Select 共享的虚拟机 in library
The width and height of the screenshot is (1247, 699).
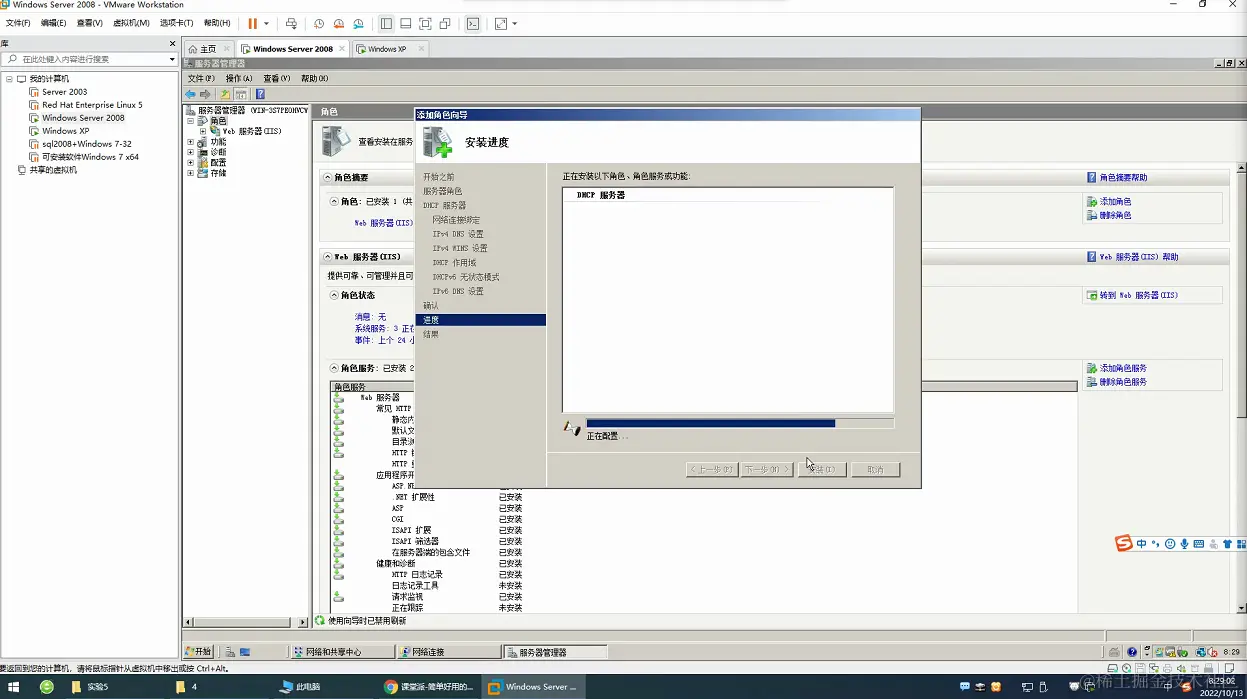tap(53, 170)
